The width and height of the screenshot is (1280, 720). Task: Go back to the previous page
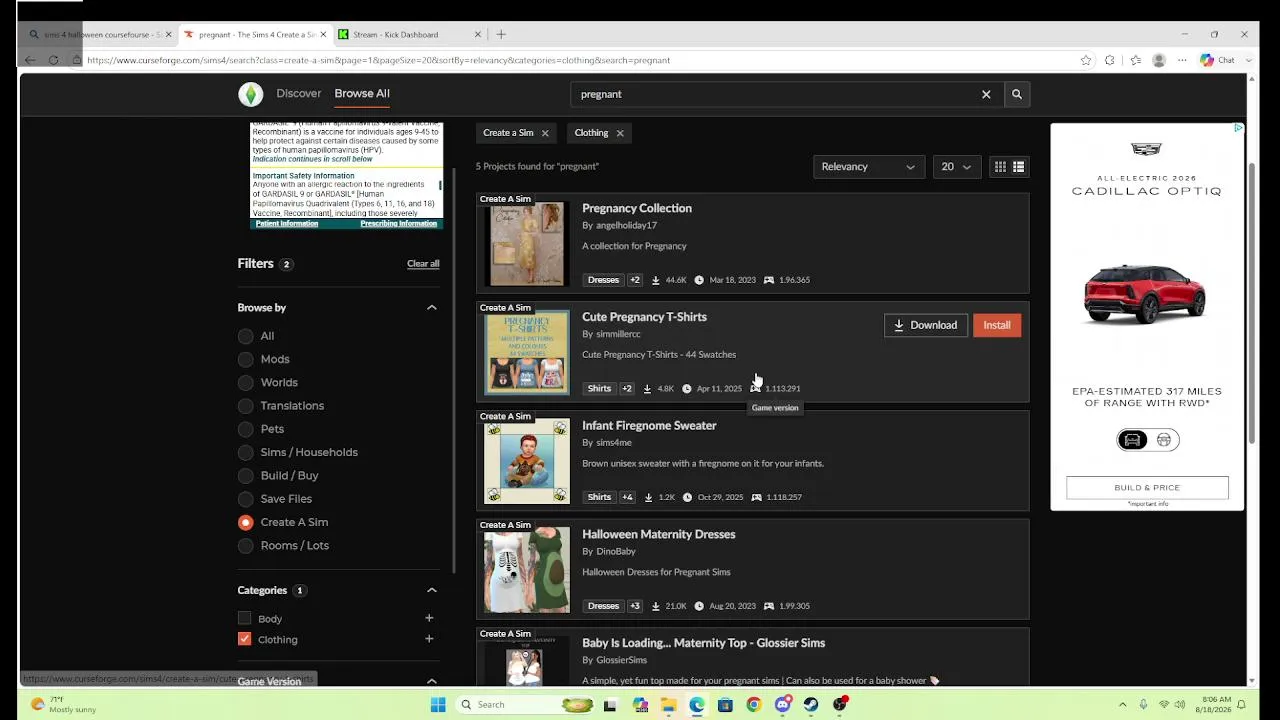point(30,60)
